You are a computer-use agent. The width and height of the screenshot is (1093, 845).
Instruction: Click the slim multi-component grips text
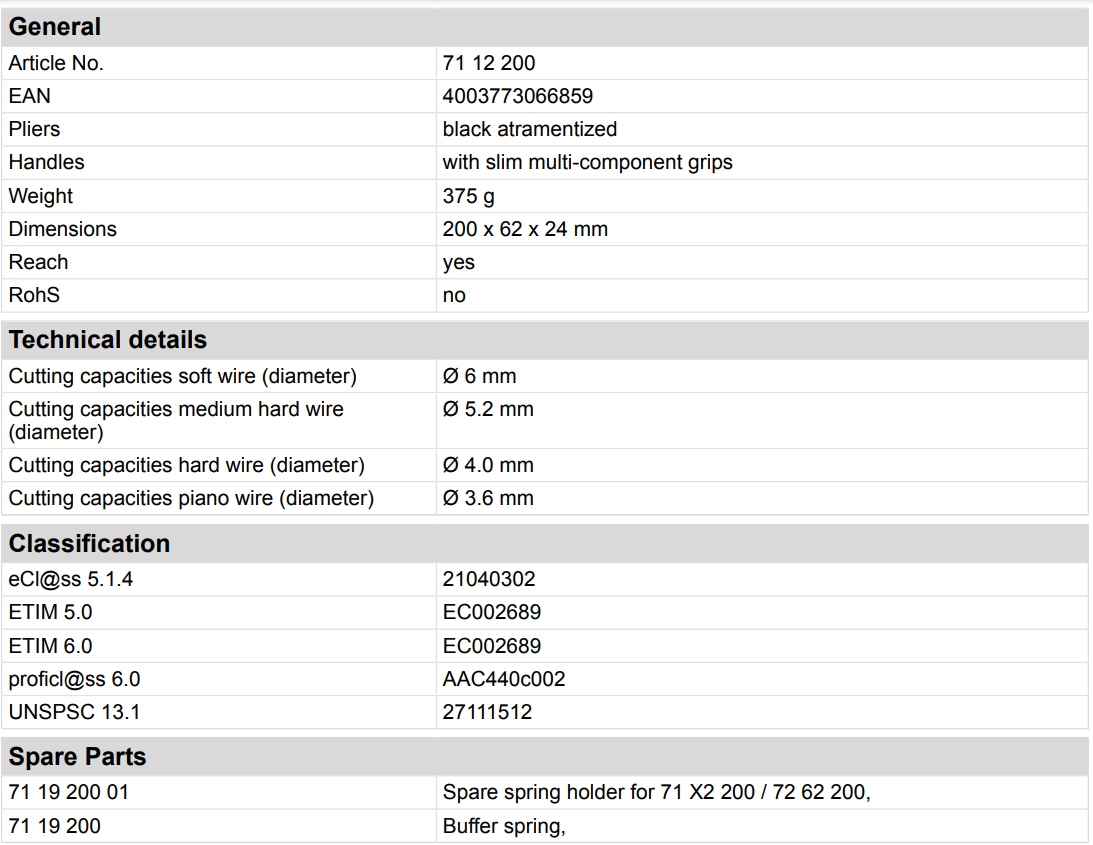point(587,162)
